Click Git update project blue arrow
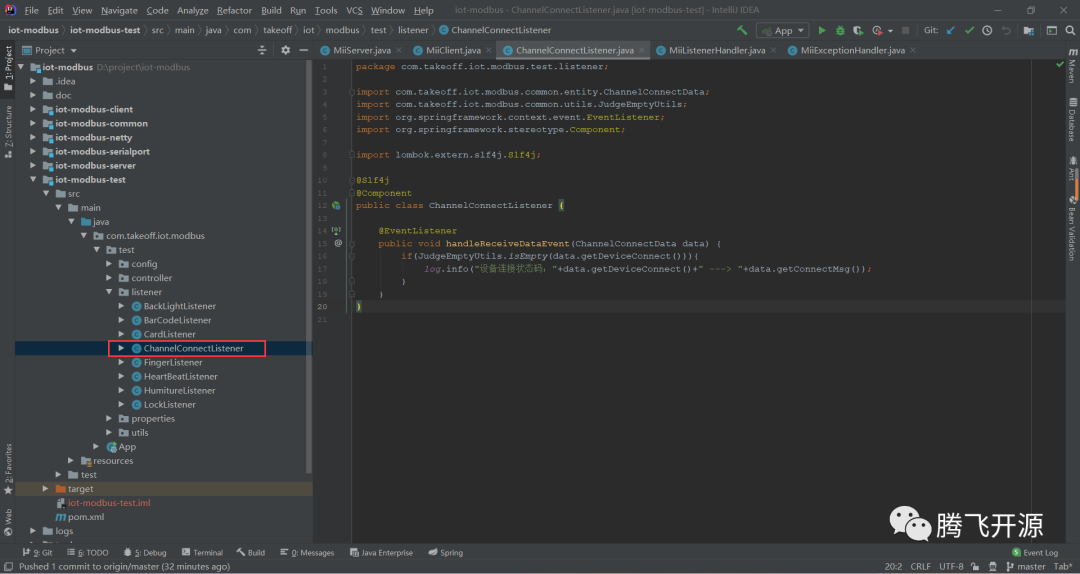Screen dimensions: 1080x574 [x=950, y=30]
